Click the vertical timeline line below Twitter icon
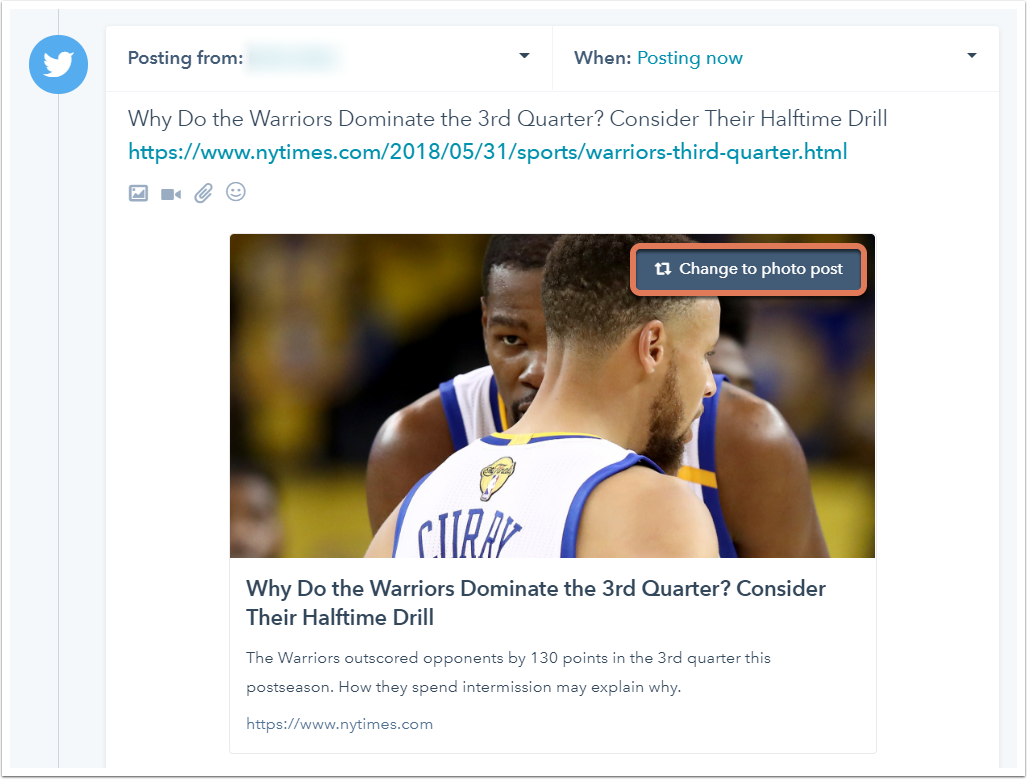Viewport: 1027px width, 779px height. (58, 430)
